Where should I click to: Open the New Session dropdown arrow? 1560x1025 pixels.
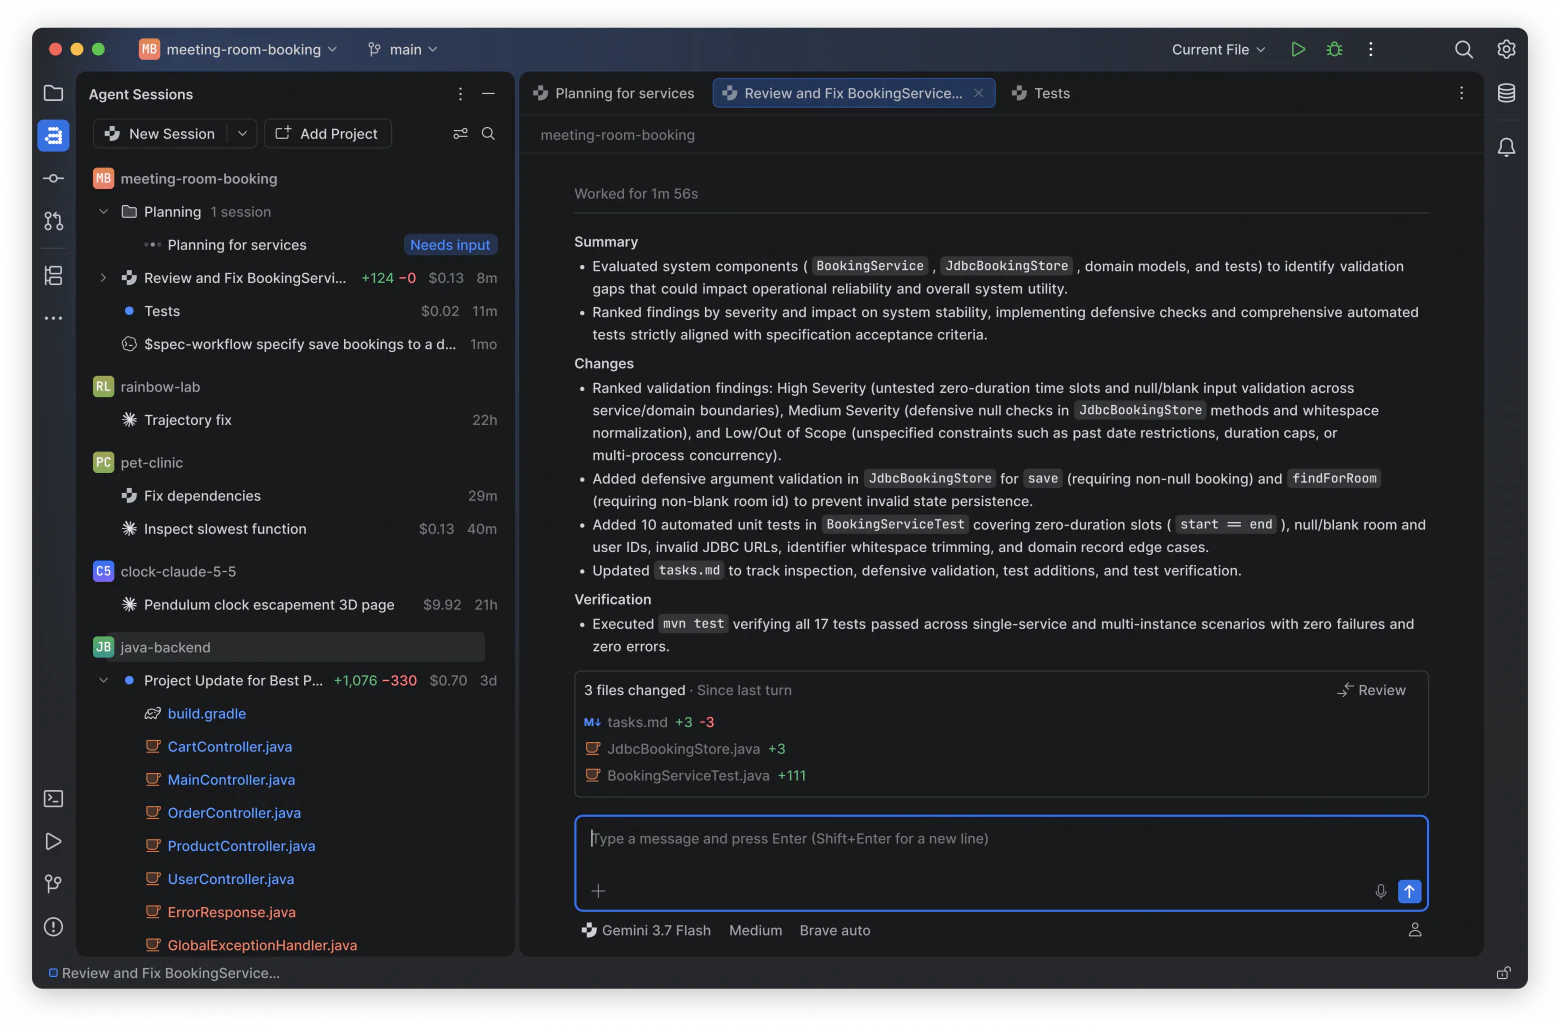coord(242,133)
